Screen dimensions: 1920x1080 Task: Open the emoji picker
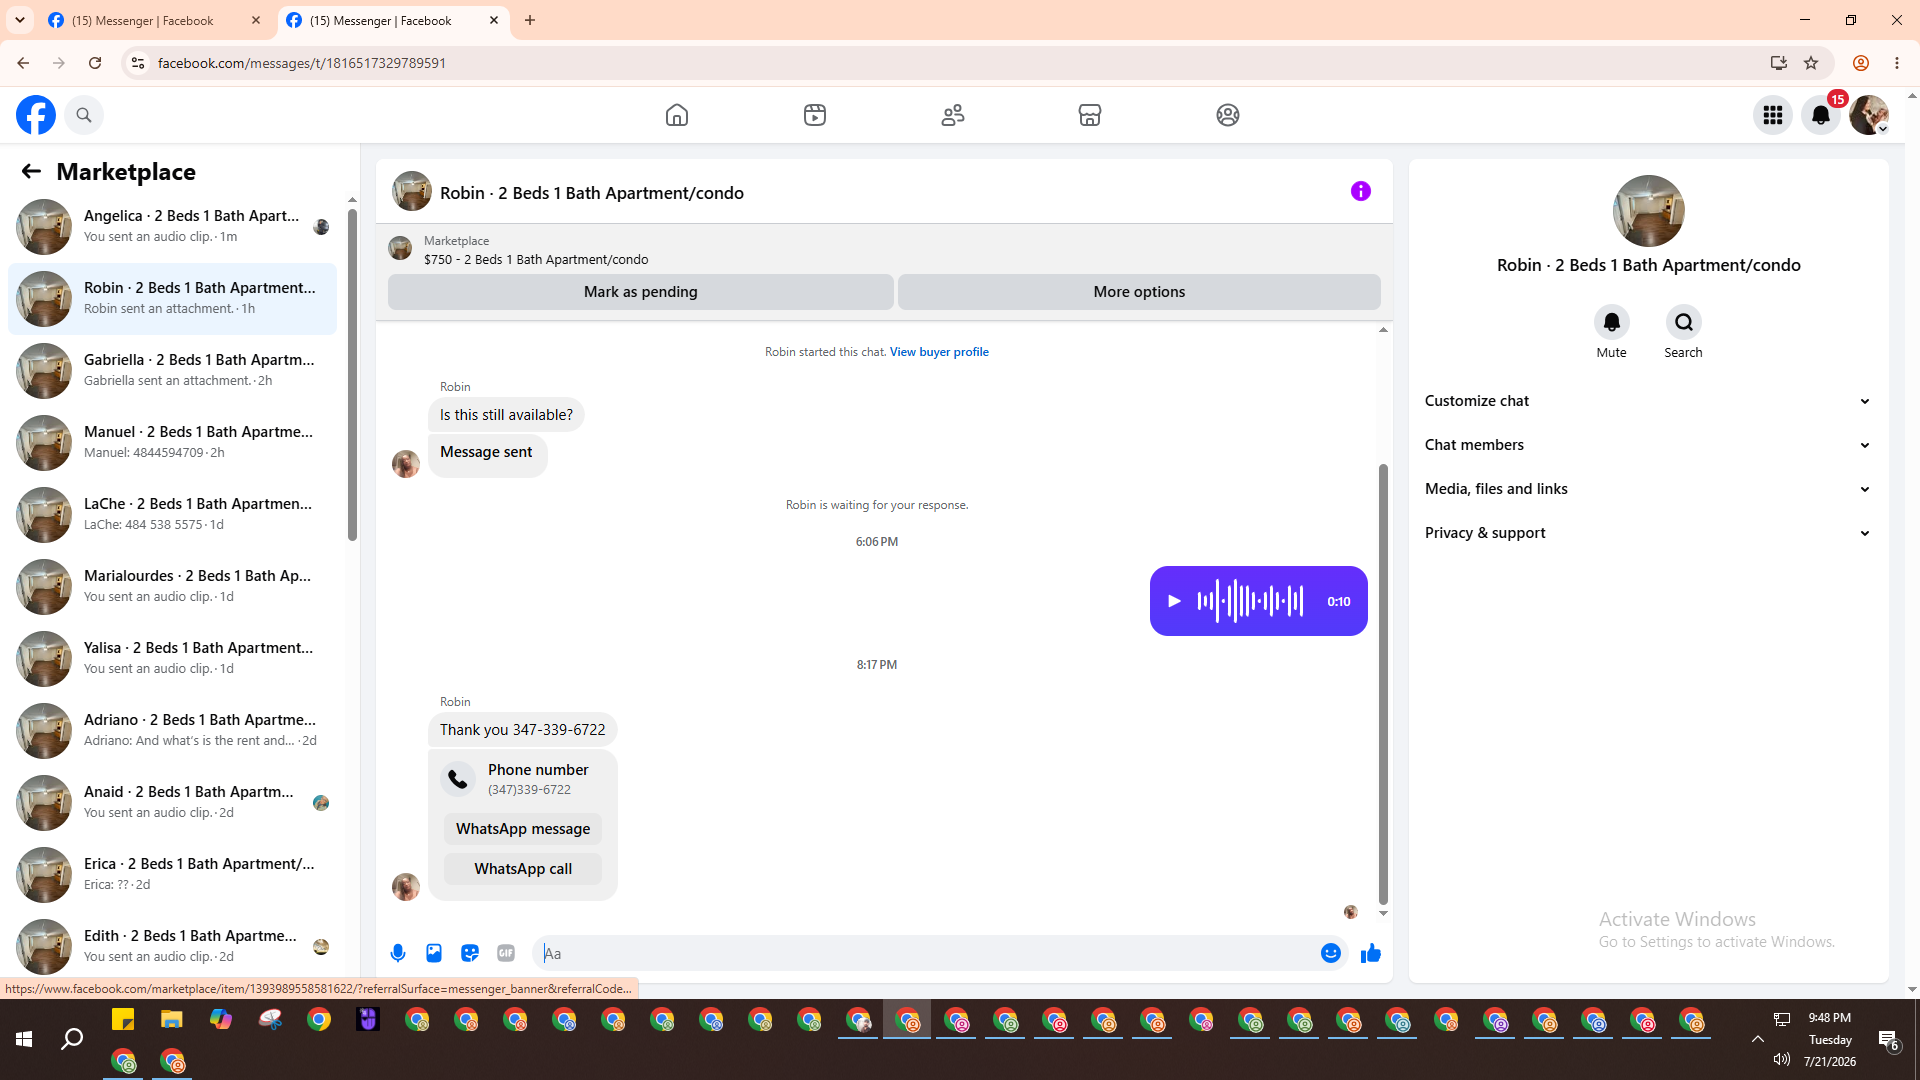point(1331,953)
